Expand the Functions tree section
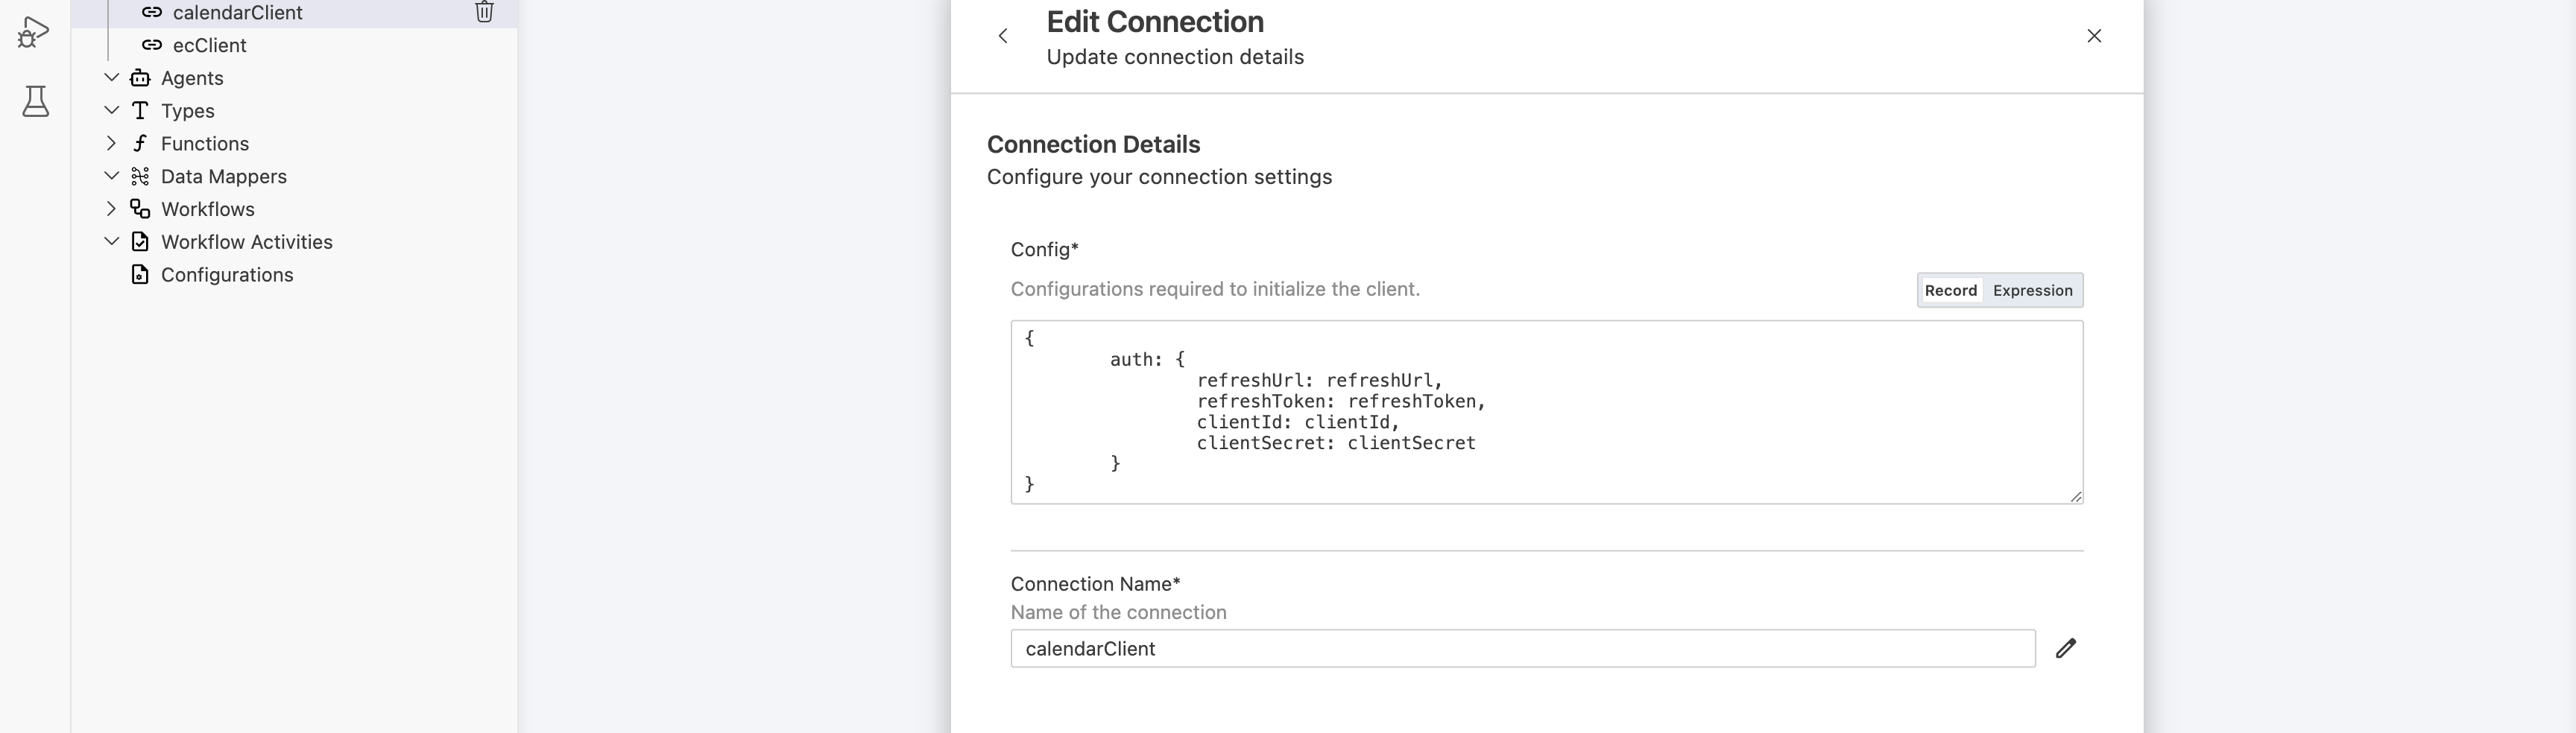 point(112,143)
